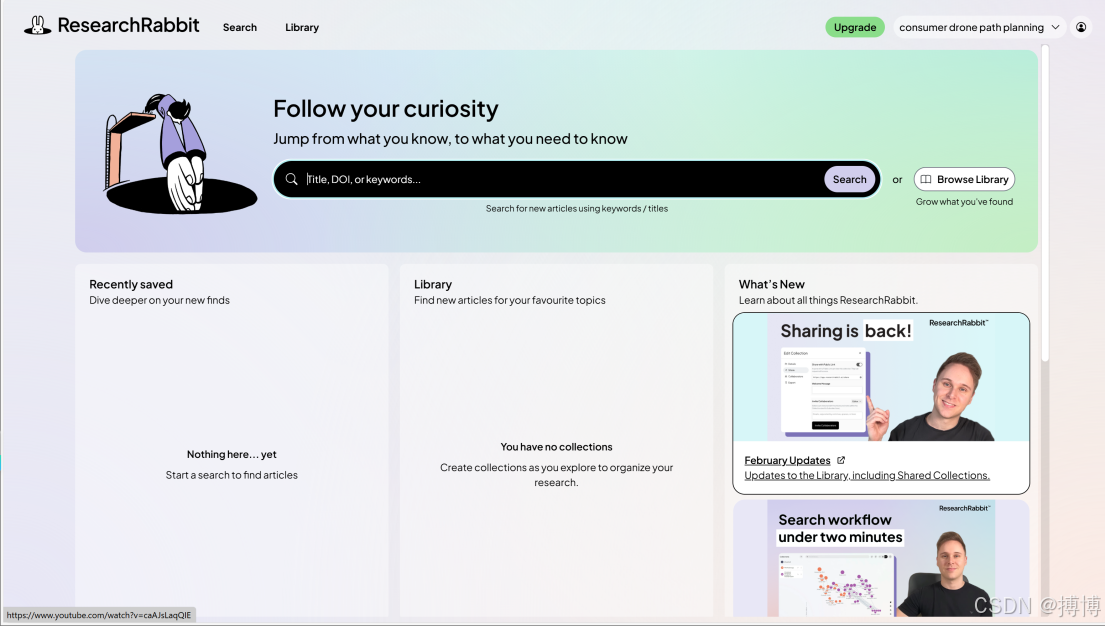Click the book icon on Browse Library

[926, 179]
